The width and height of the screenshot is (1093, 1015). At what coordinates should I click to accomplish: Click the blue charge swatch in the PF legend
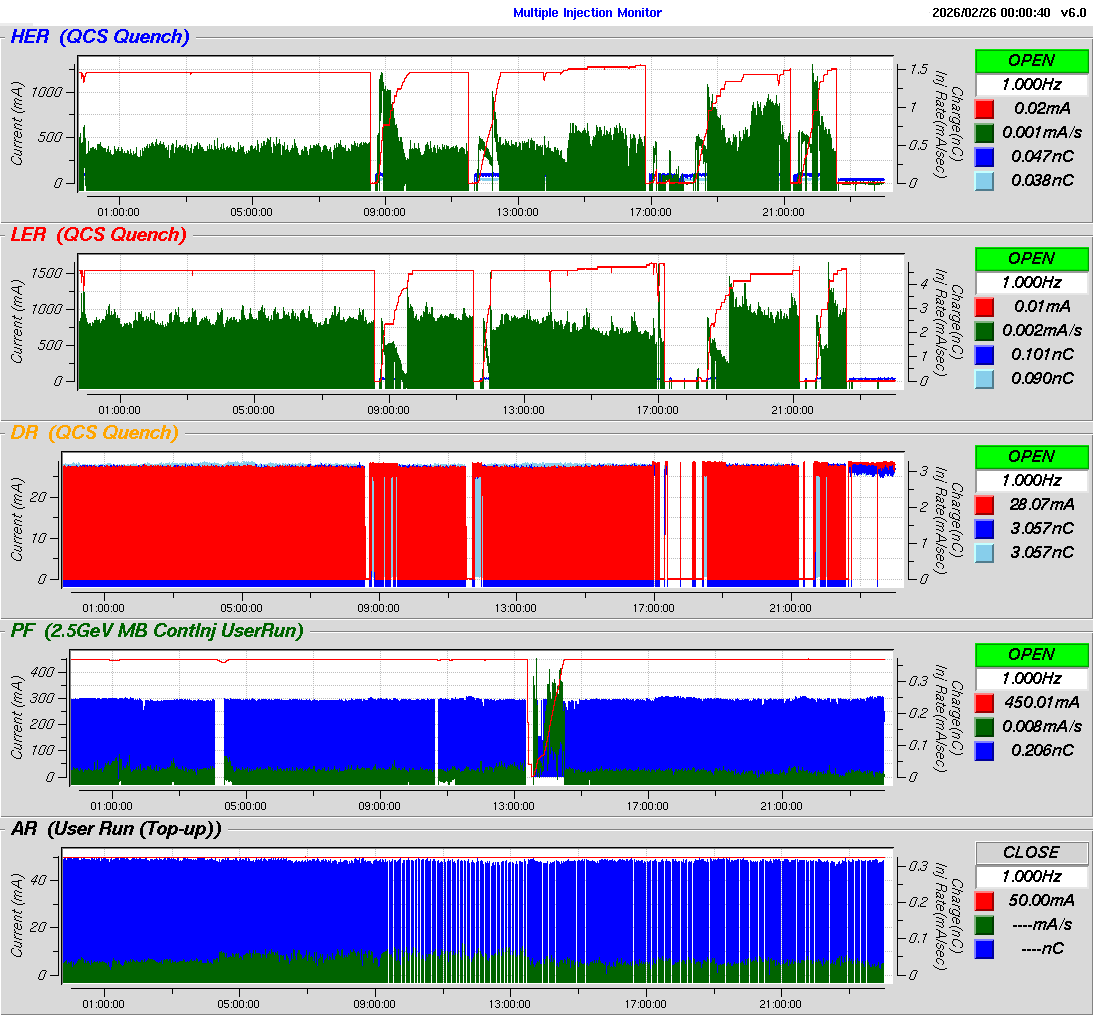tap(985, 751)
